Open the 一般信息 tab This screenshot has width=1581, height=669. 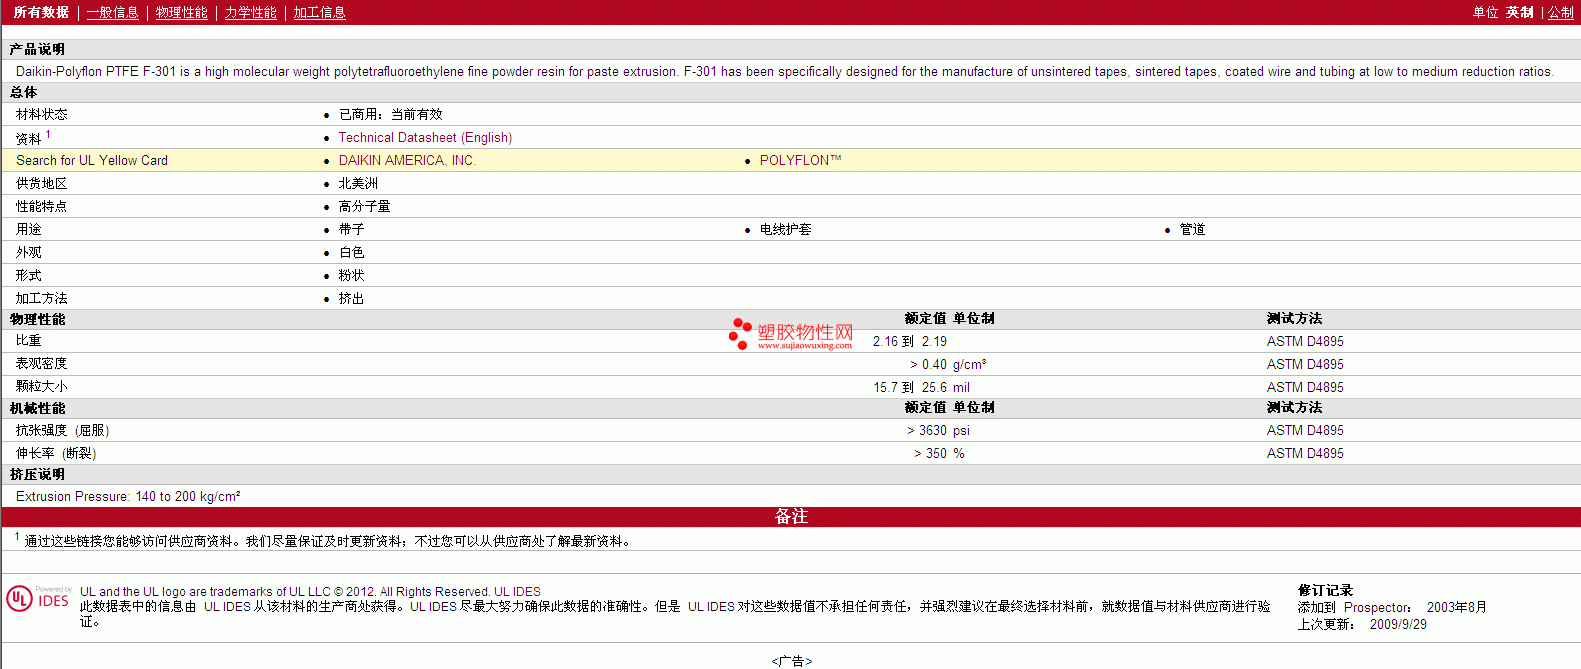(112, 12)
